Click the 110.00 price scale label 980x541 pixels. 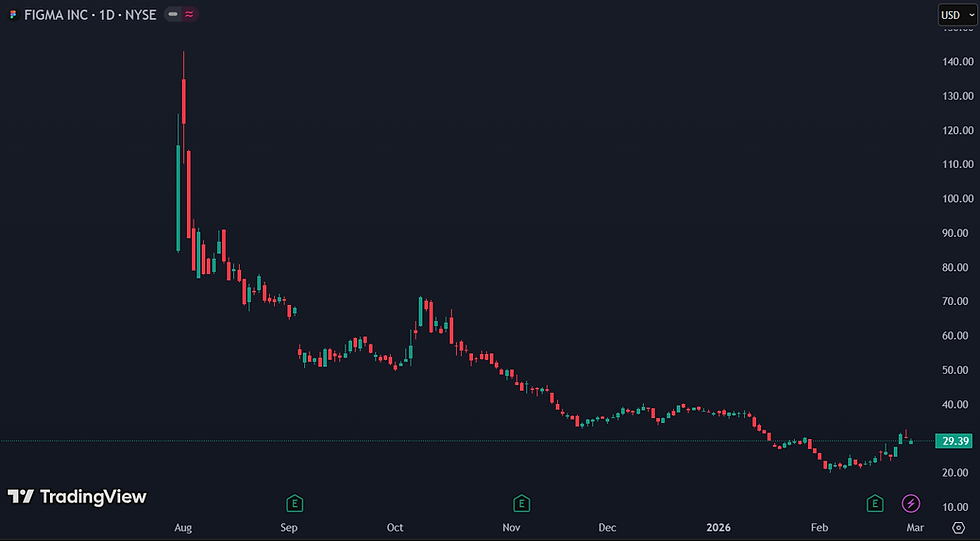pos(958,164)
